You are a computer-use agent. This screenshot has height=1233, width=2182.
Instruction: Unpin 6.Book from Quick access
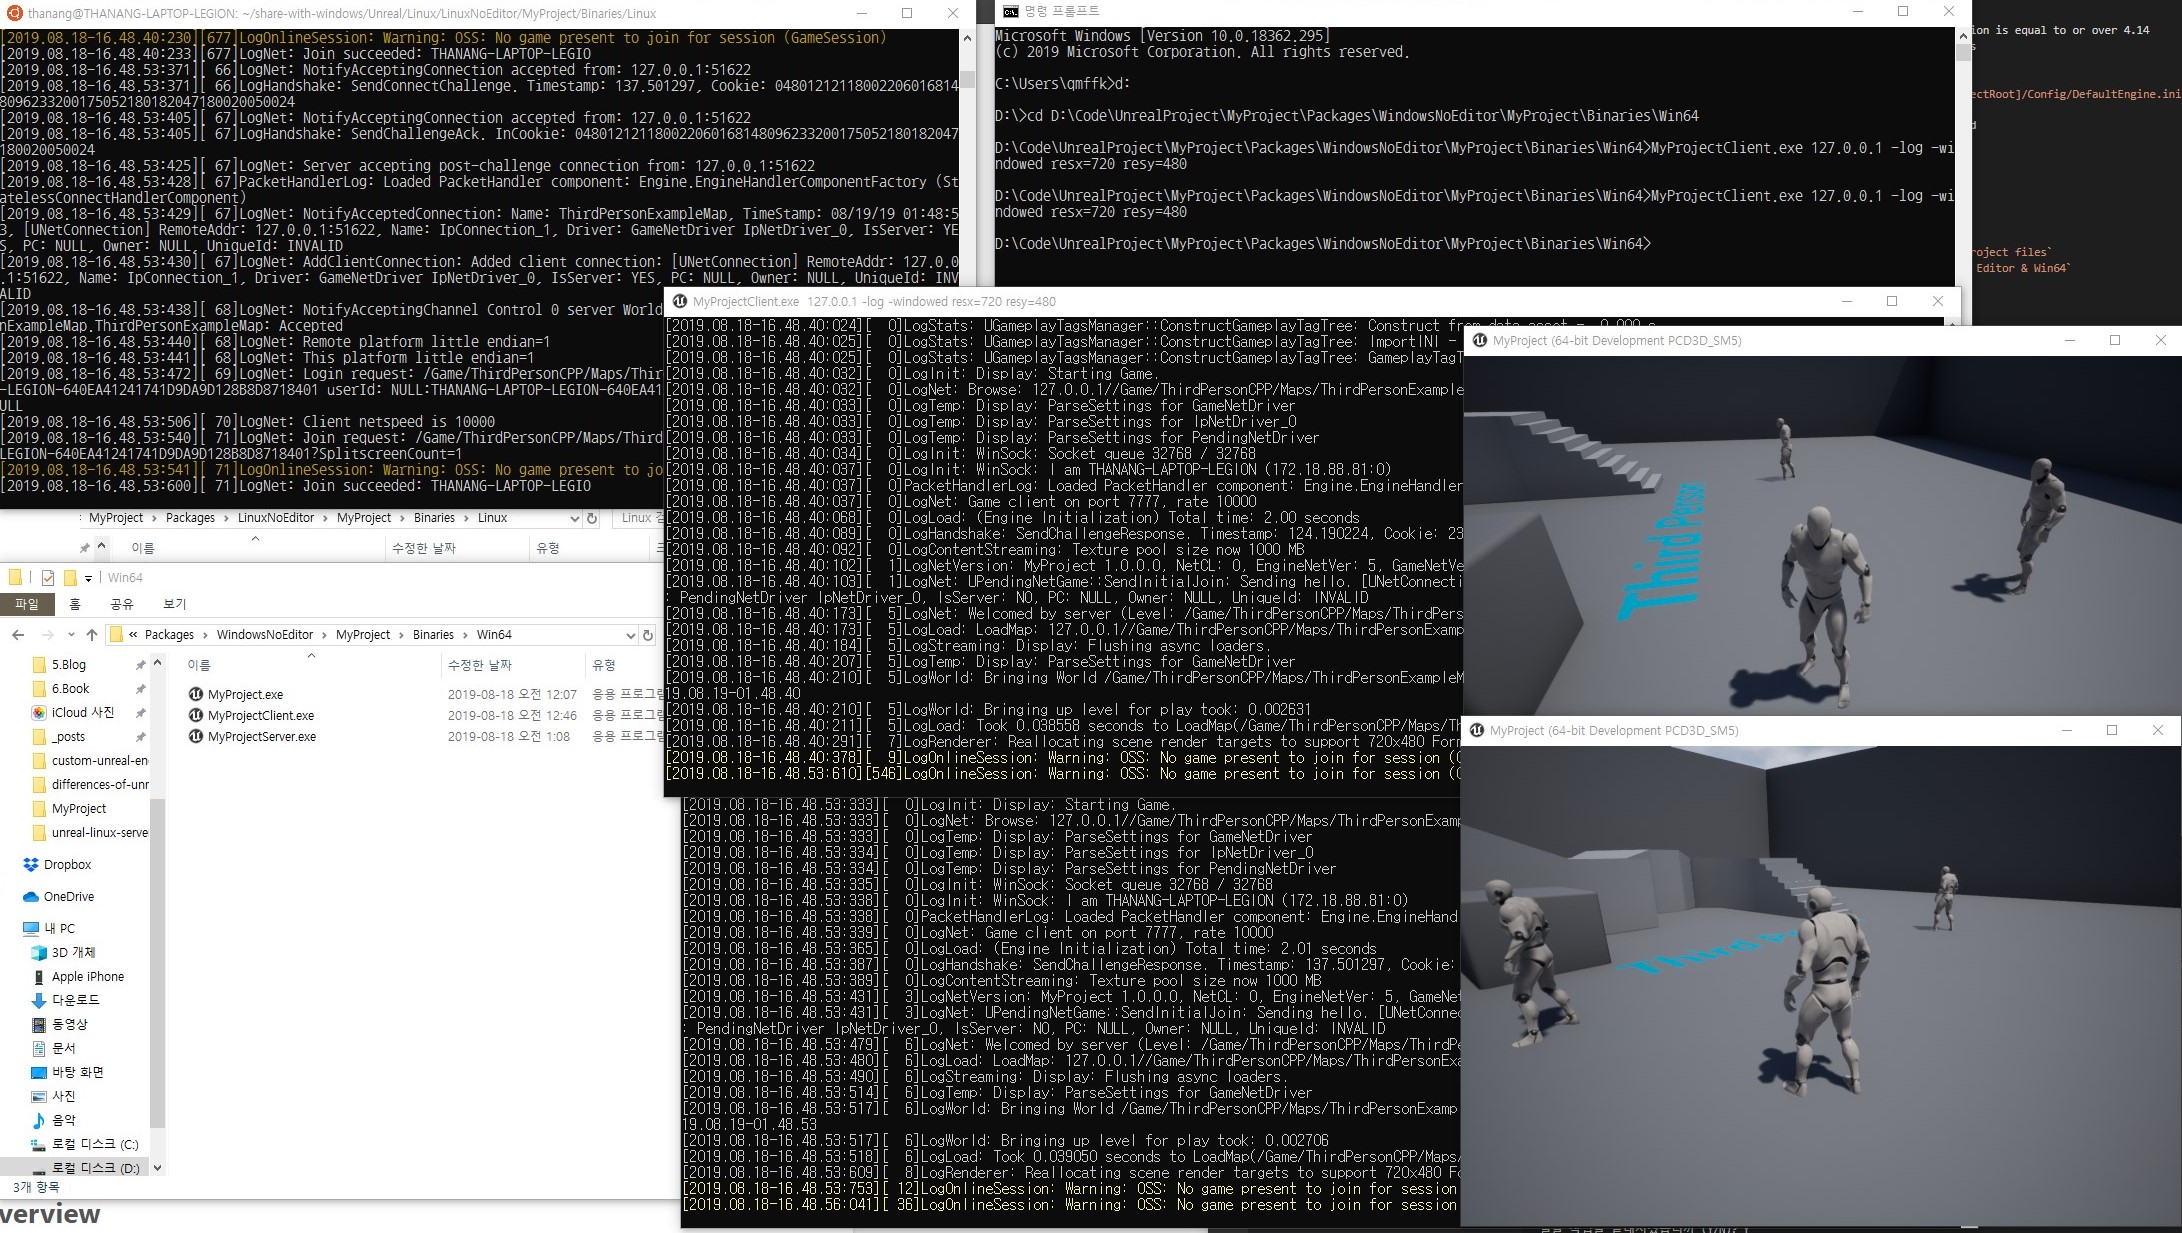pos(139,688)
